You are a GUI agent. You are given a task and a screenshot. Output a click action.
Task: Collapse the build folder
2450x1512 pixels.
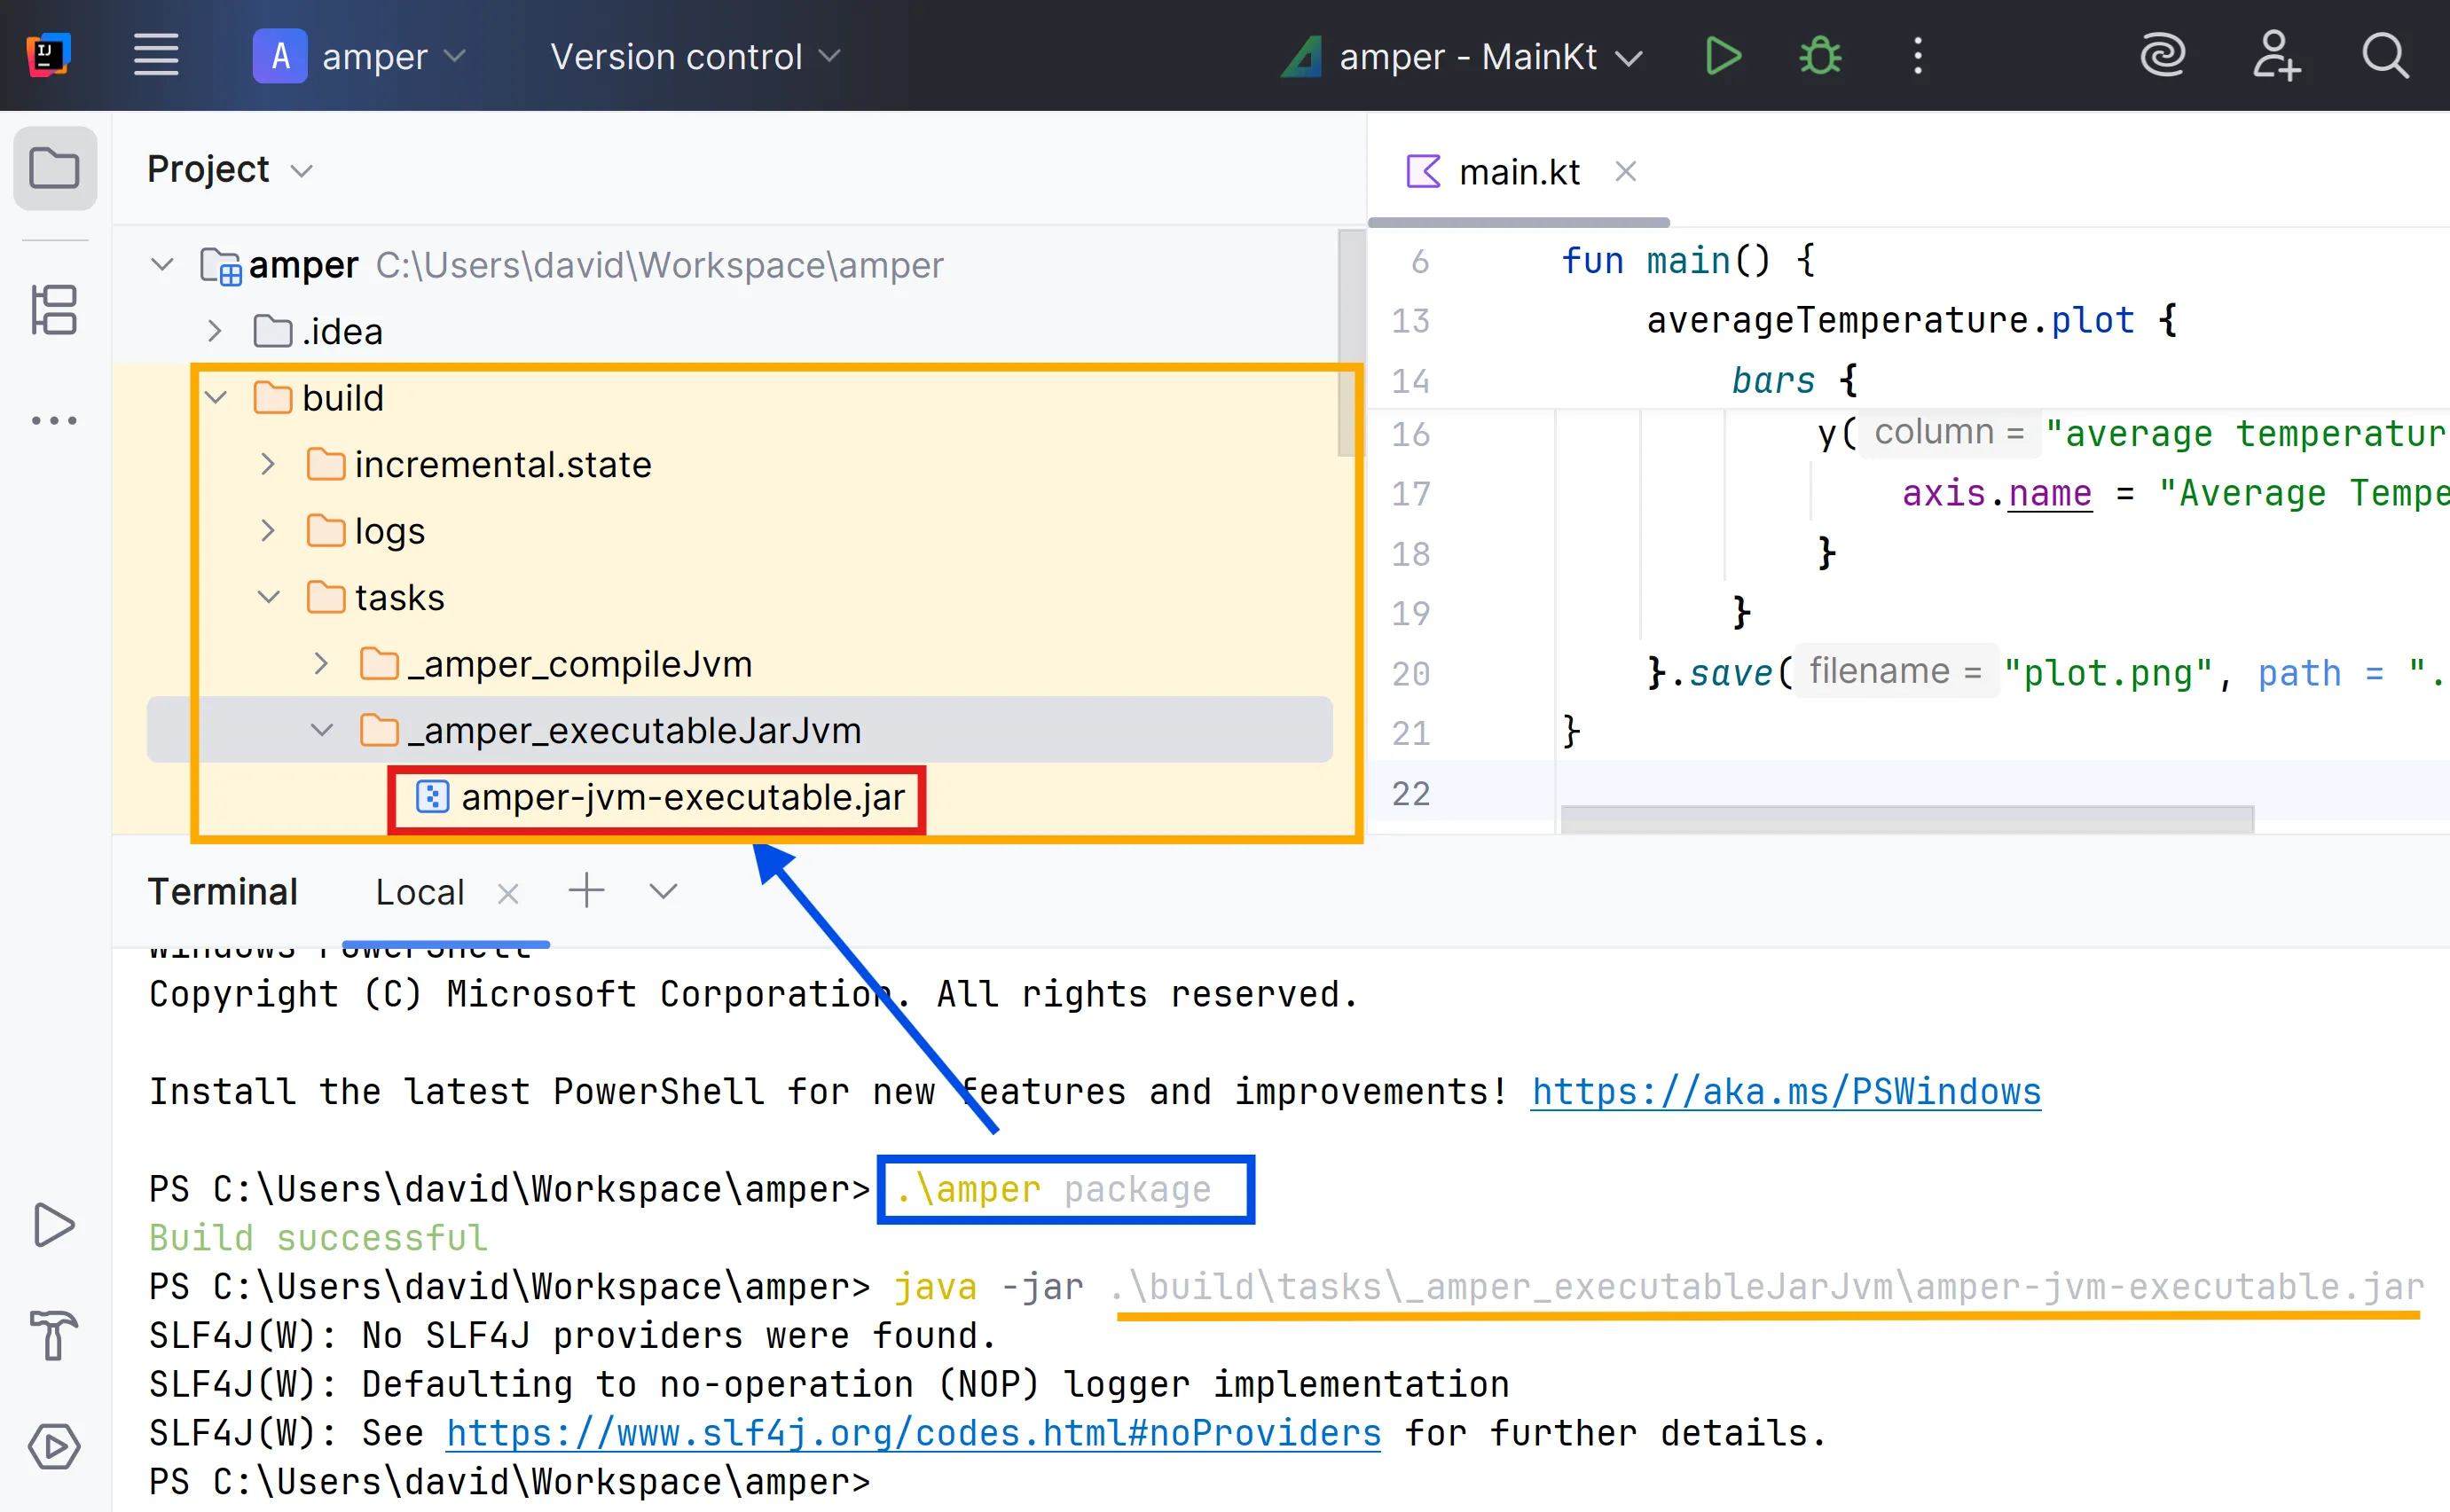click(216, 398)
